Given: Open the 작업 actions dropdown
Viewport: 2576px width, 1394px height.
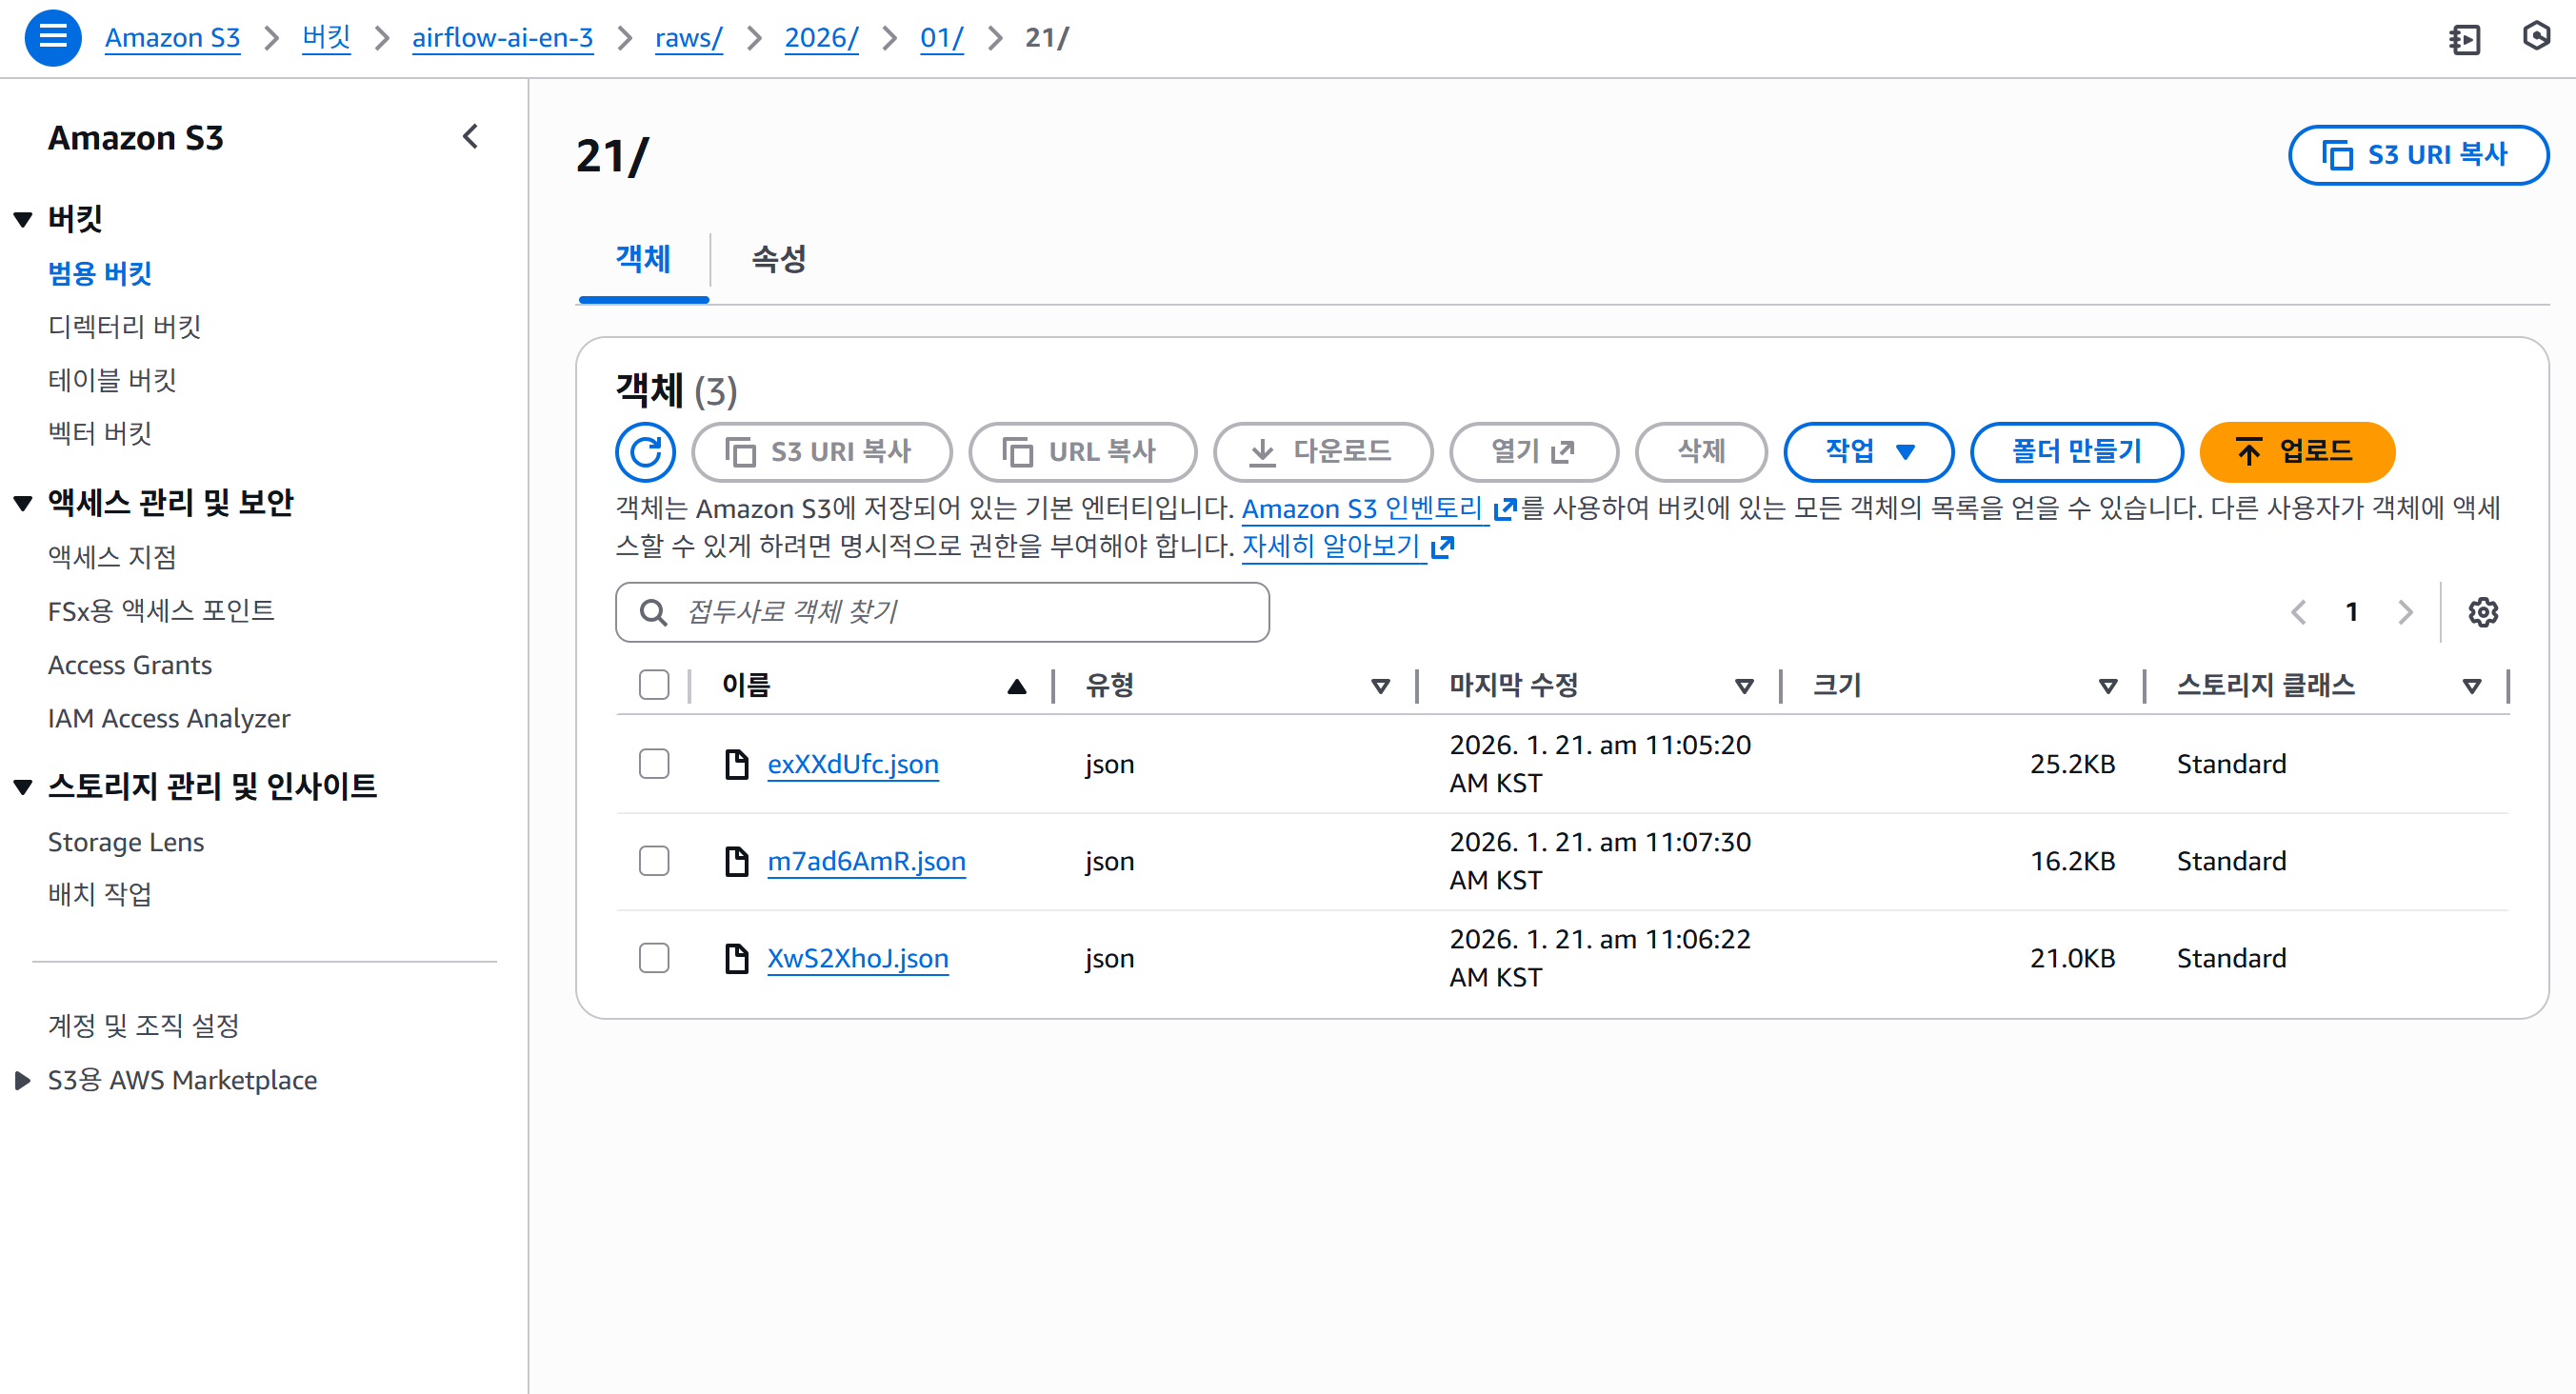Looking at the screenshot, I should coord(1868,452).
